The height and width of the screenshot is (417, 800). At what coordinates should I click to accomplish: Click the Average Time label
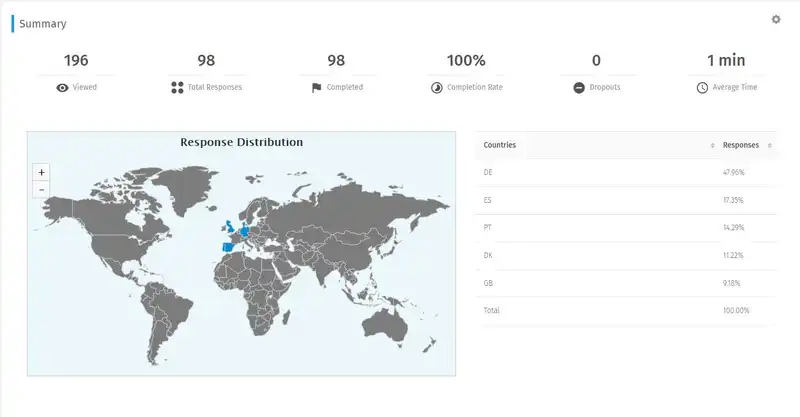[735, 87]
